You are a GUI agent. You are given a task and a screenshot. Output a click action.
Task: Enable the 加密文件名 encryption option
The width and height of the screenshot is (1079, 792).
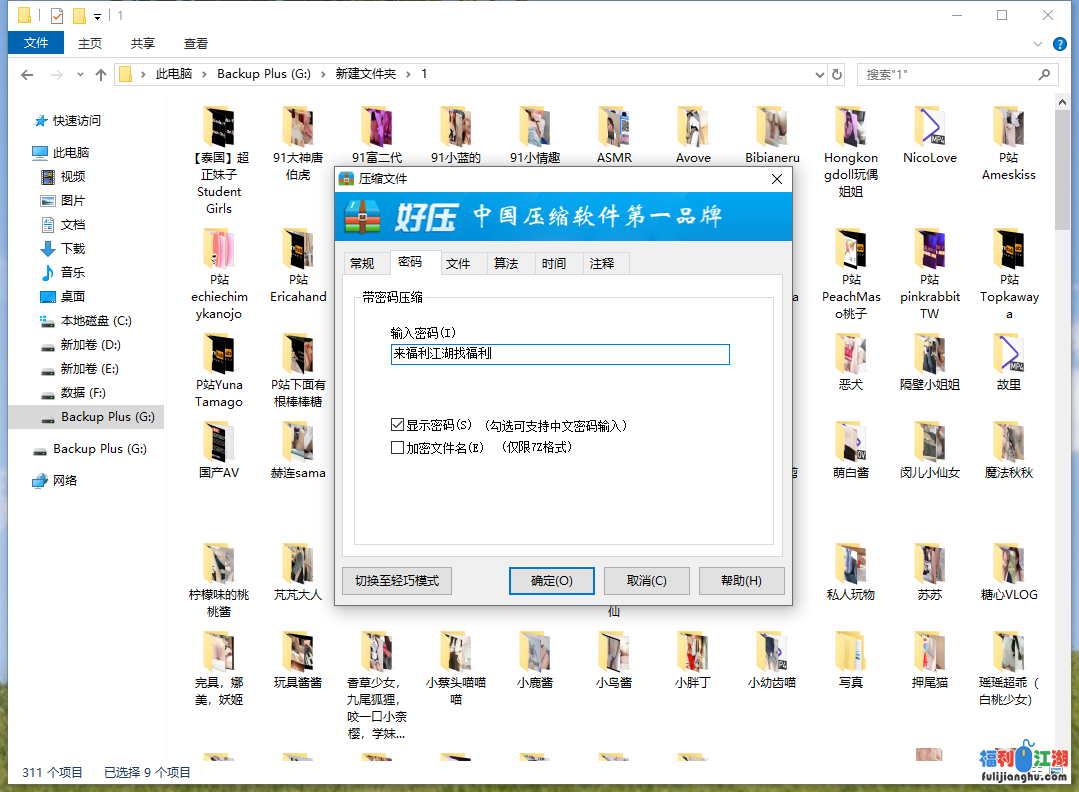(x=397, y=446)
